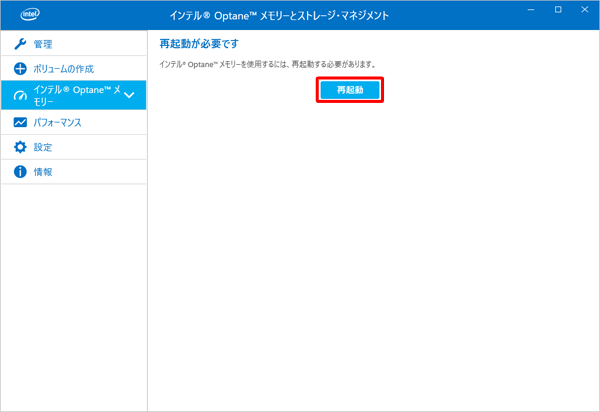600x412 pixels.
Task: Click the gear icon beside 設定
Action: click(20, 147)
